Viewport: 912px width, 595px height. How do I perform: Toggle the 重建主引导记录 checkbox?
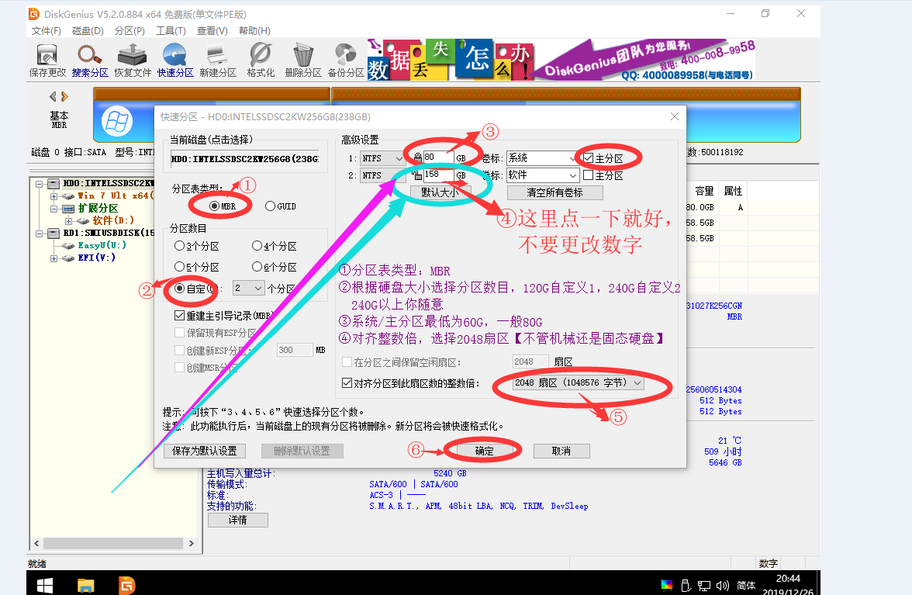(179, 316)
